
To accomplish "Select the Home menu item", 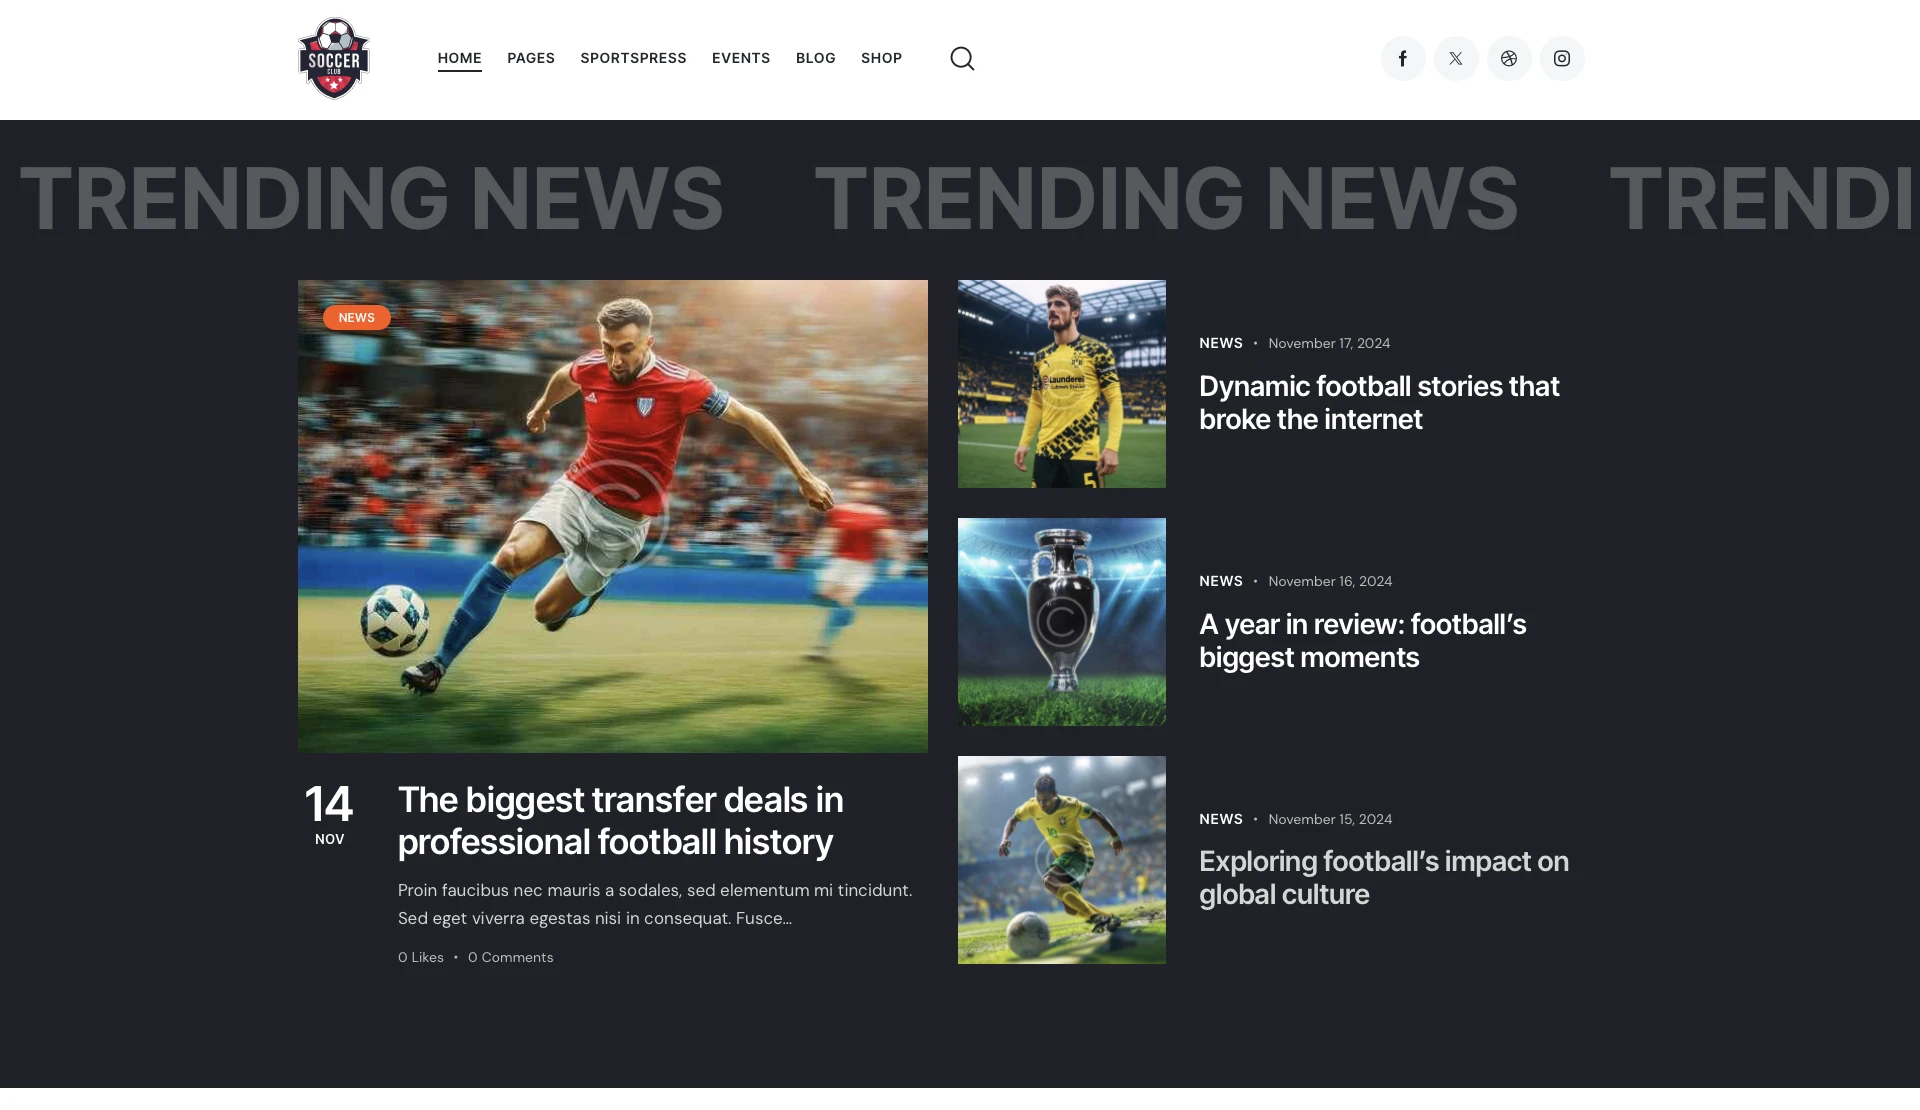I will pos(459,58).
